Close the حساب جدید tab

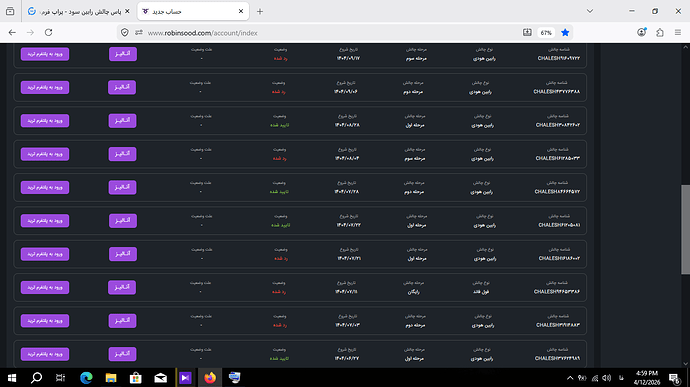pos(241,11)
